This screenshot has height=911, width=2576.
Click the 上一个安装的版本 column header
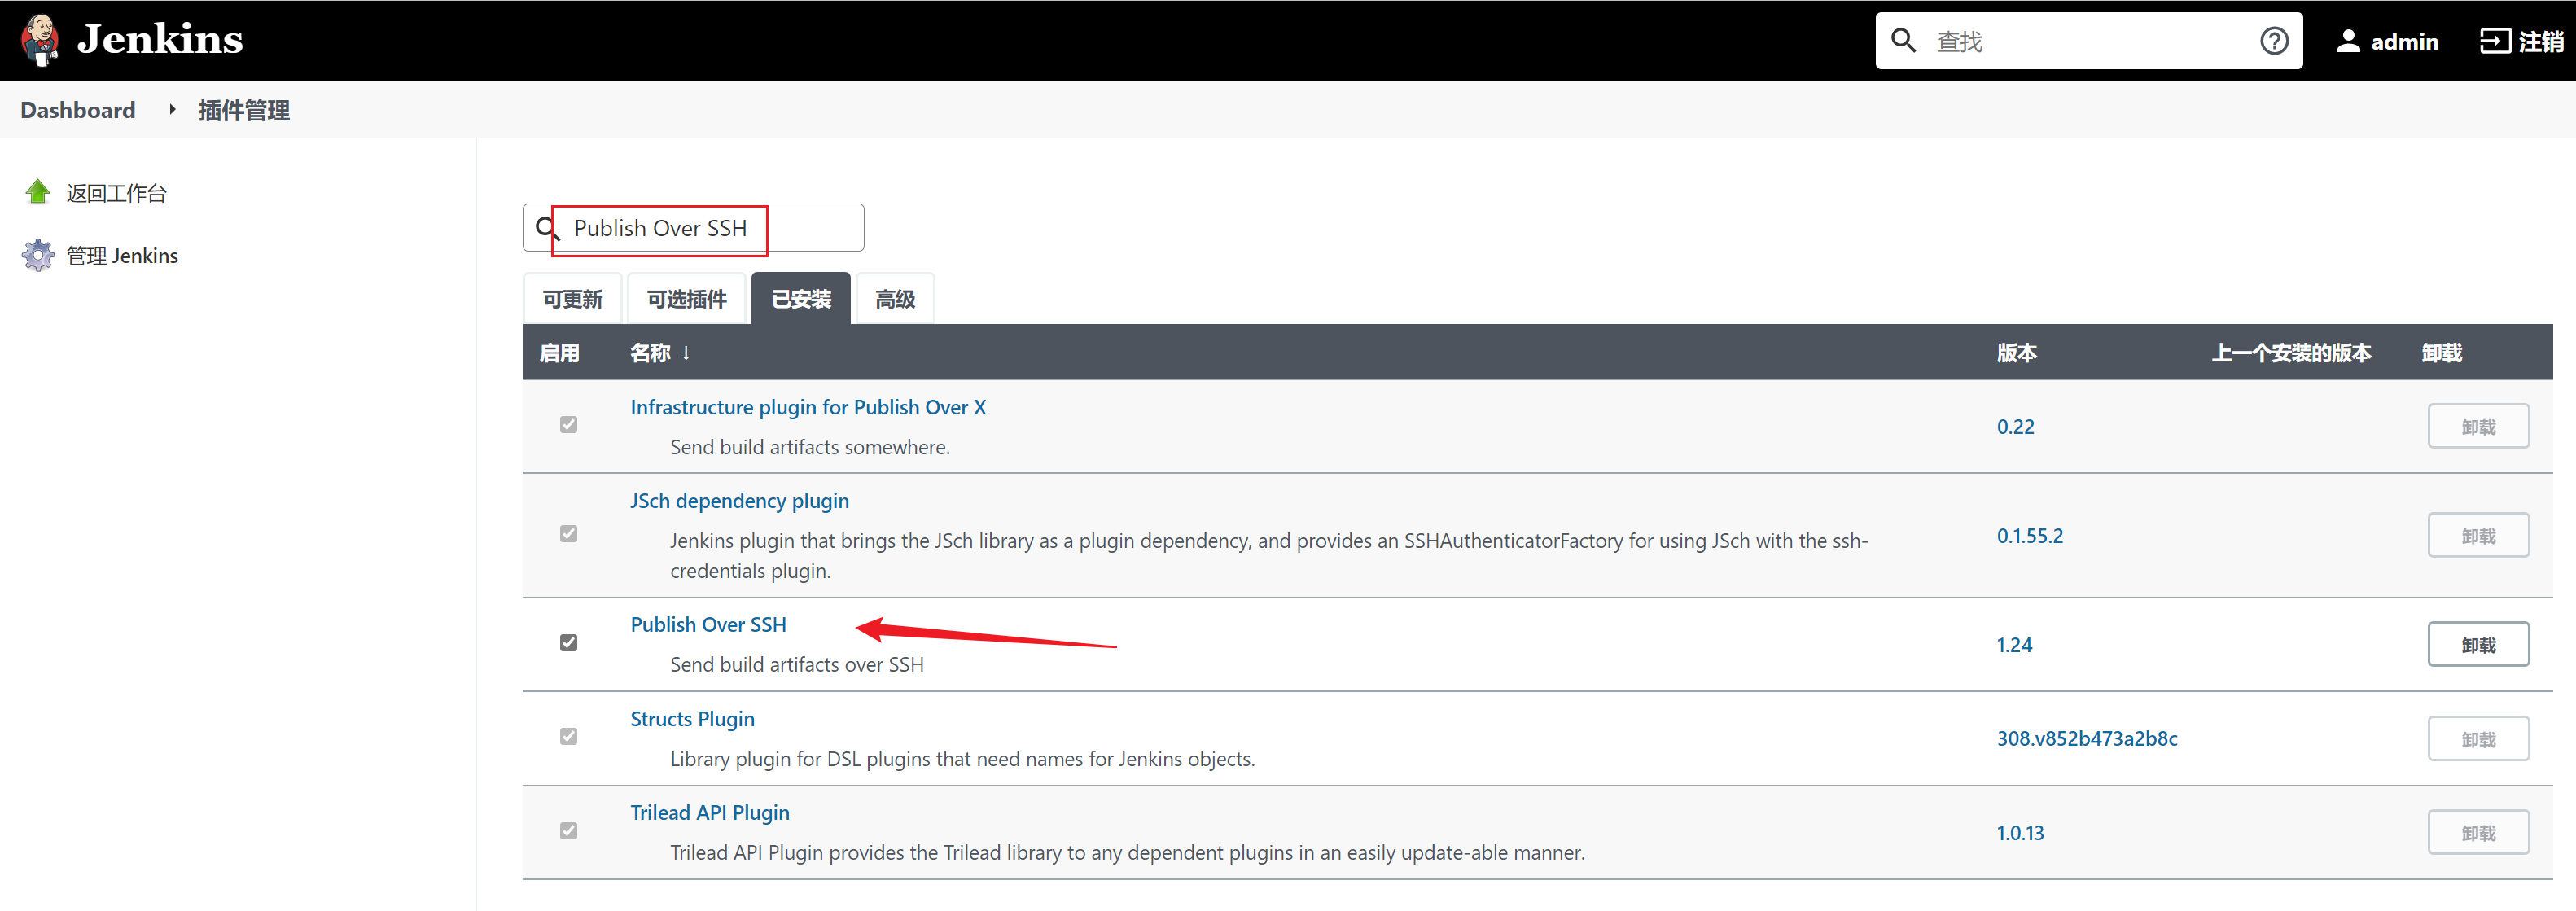tap(2291, 353)
